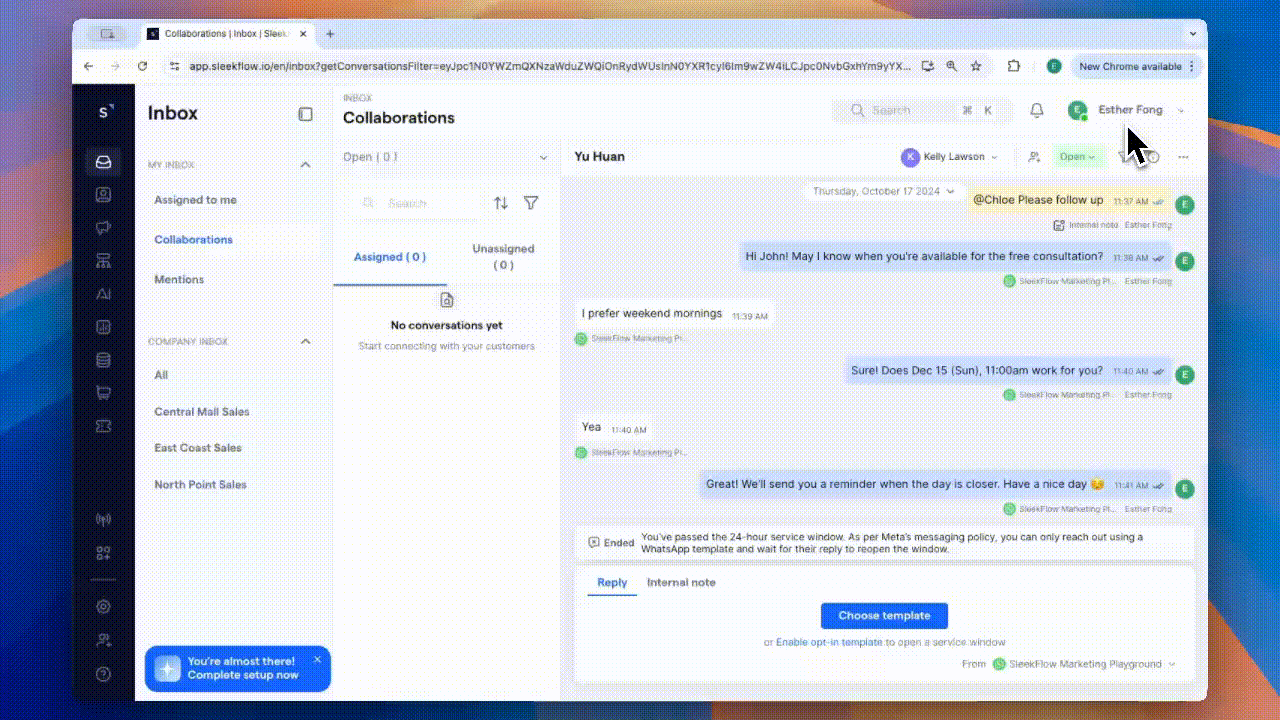
Task: Bookmark this page with the star icon
Action: coord(976,66)
